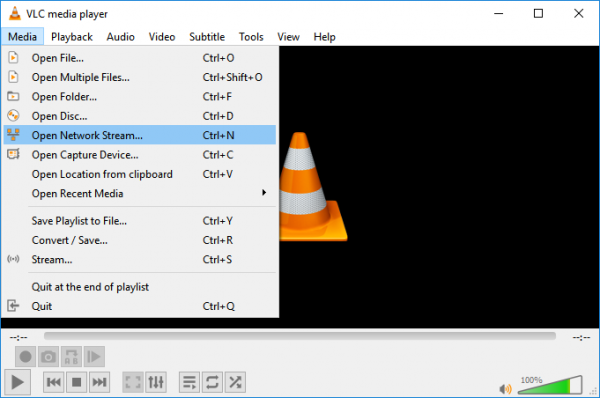Toggle A-B loop button
Viewport: 600px width, 398px height.
click(x=71, y=357)
